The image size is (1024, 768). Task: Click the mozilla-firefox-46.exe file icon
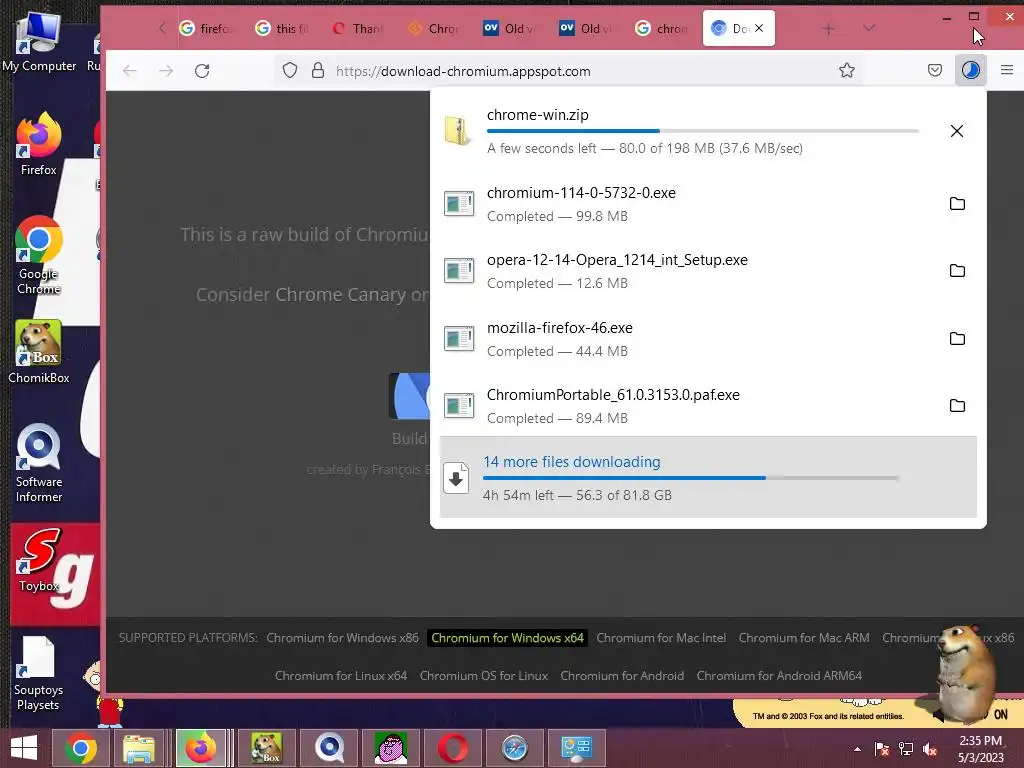coord(458,339)
